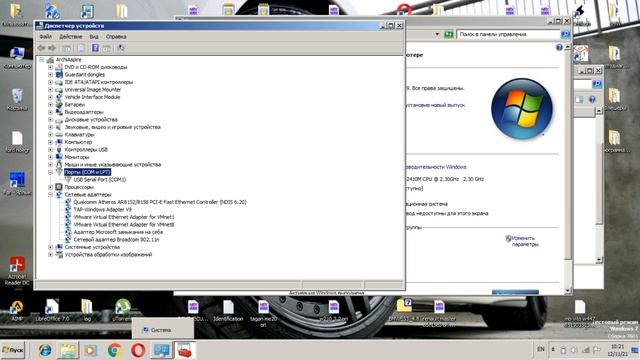
Task: Click the taskbar clock
Action: (x=618, y=350)
